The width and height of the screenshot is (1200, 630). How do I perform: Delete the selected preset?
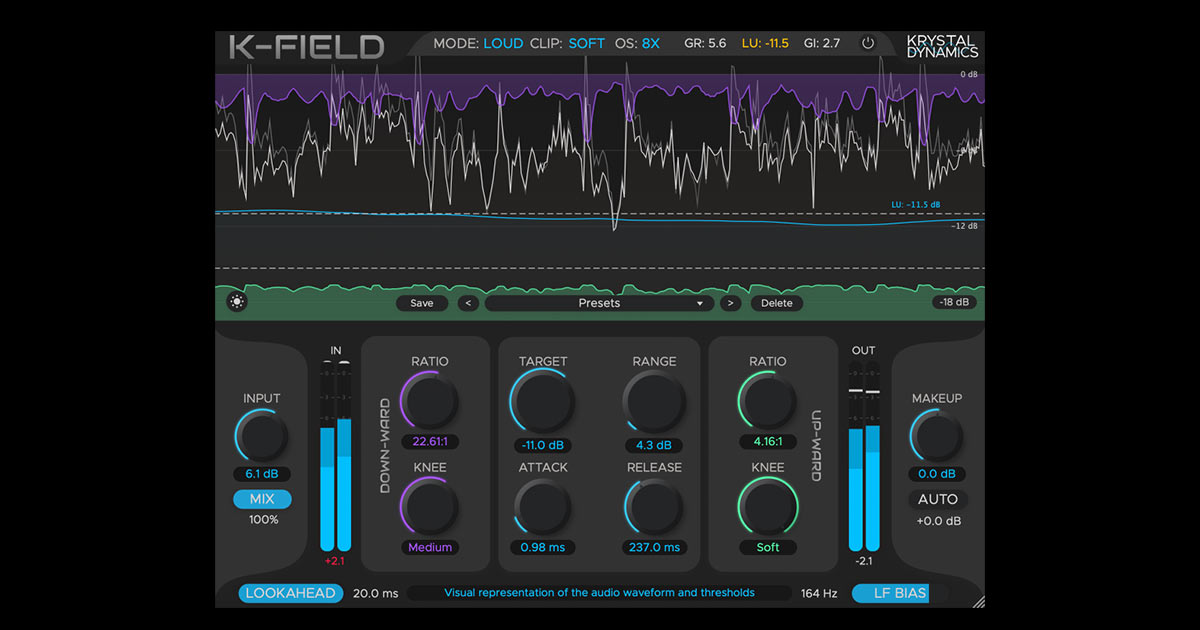coord(777,302)
